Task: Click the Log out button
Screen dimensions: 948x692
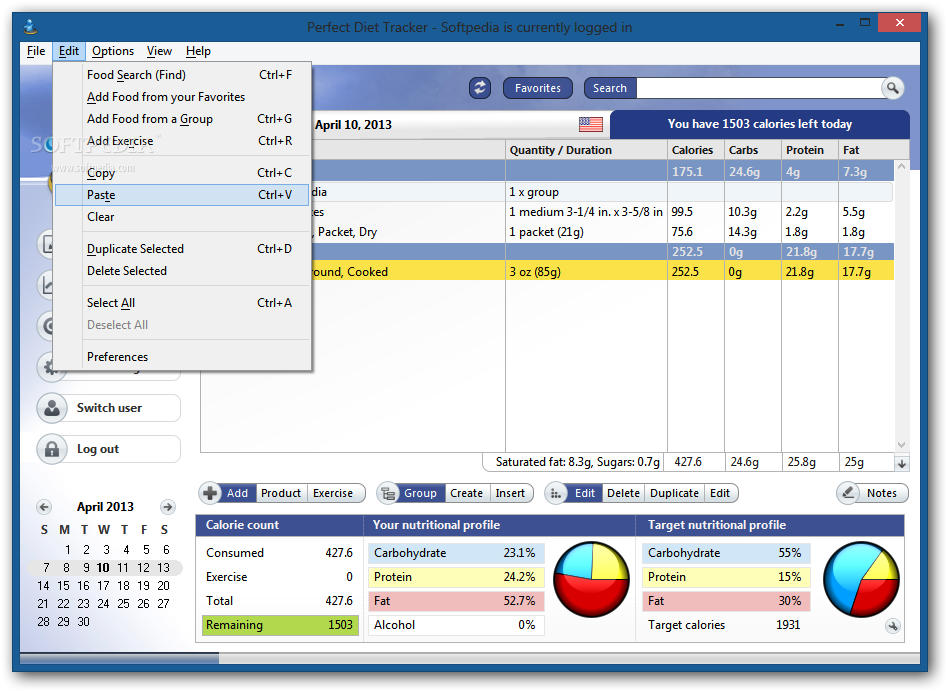Action: click(x=109, y=449)
